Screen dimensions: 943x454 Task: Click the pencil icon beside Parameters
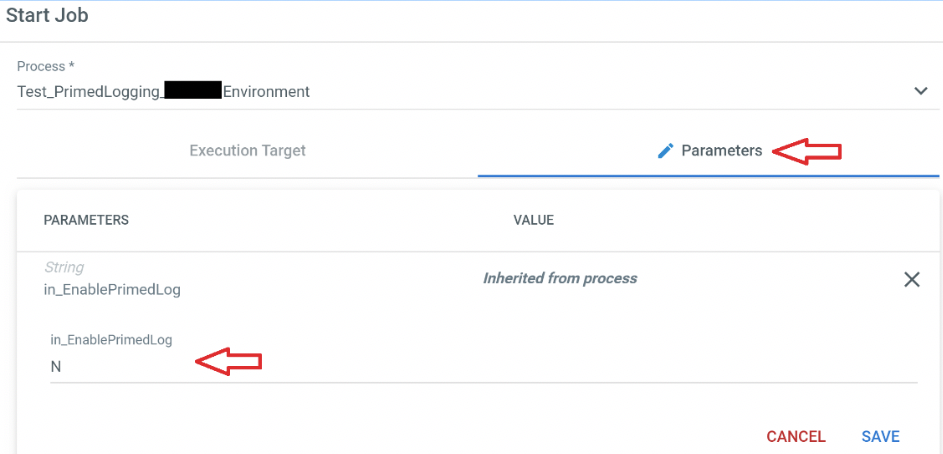(665, 151)
